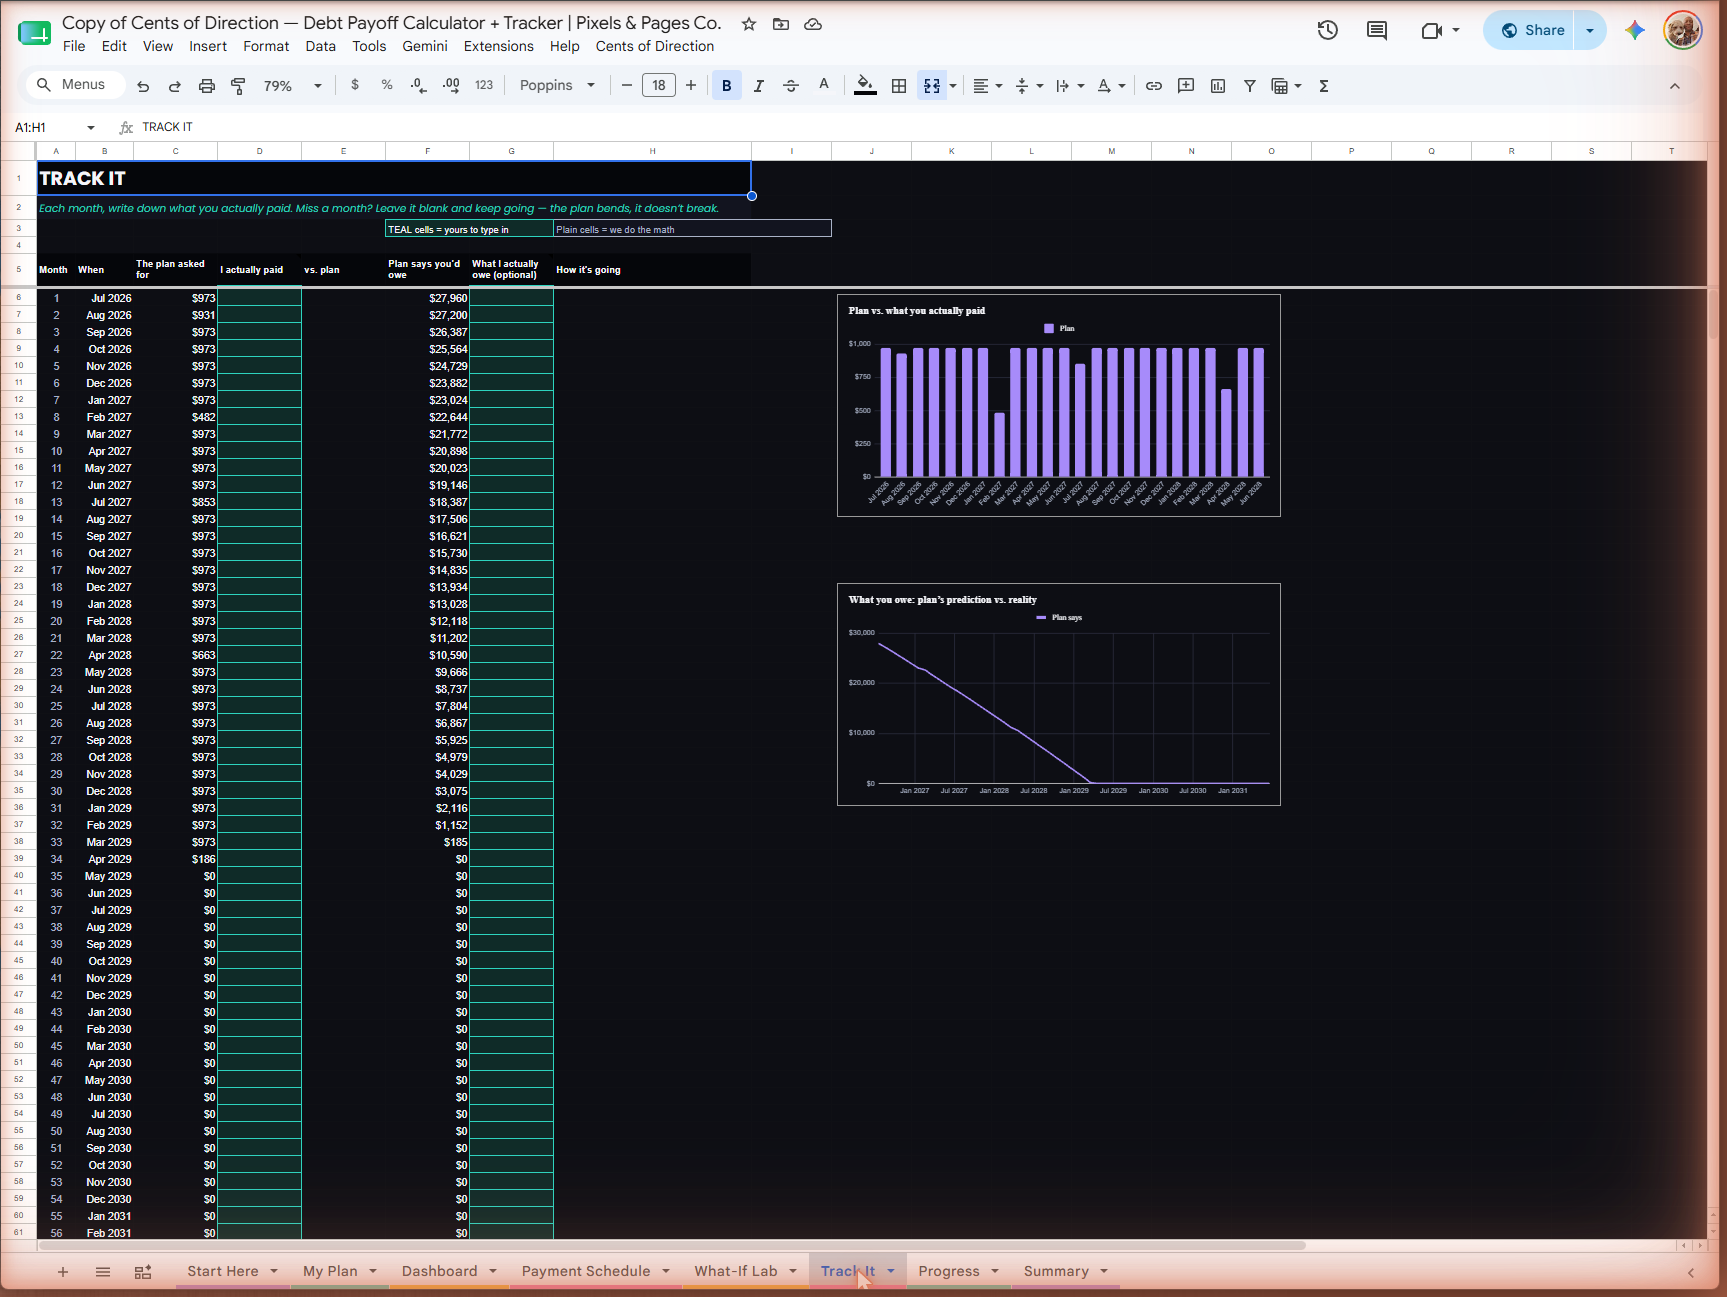Toggle bold formatting
Viewport: 1727px width, 1297px height.
727,86
